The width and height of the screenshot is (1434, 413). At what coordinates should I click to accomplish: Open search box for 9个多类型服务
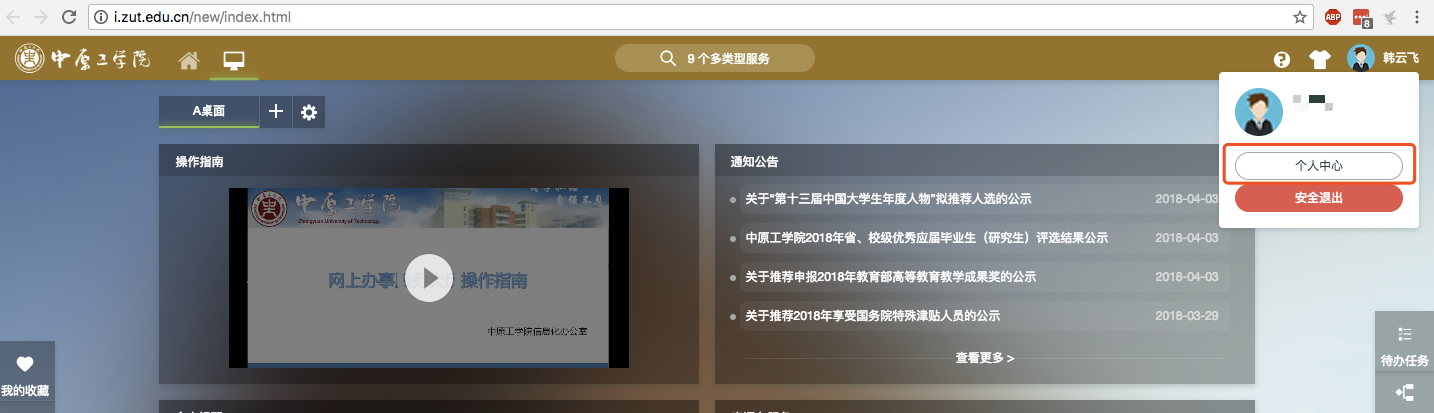714,58
